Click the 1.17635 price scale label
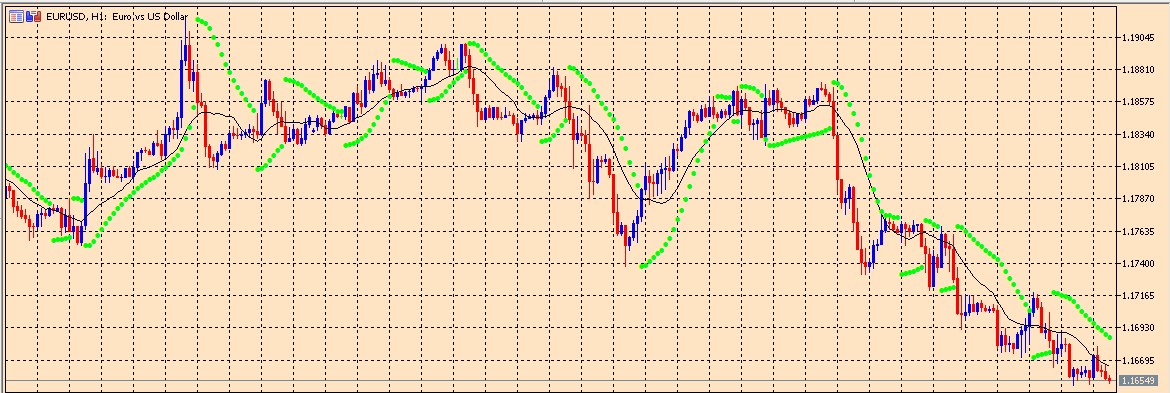Screen dimensions: 1170x393 pos(1139,231)
